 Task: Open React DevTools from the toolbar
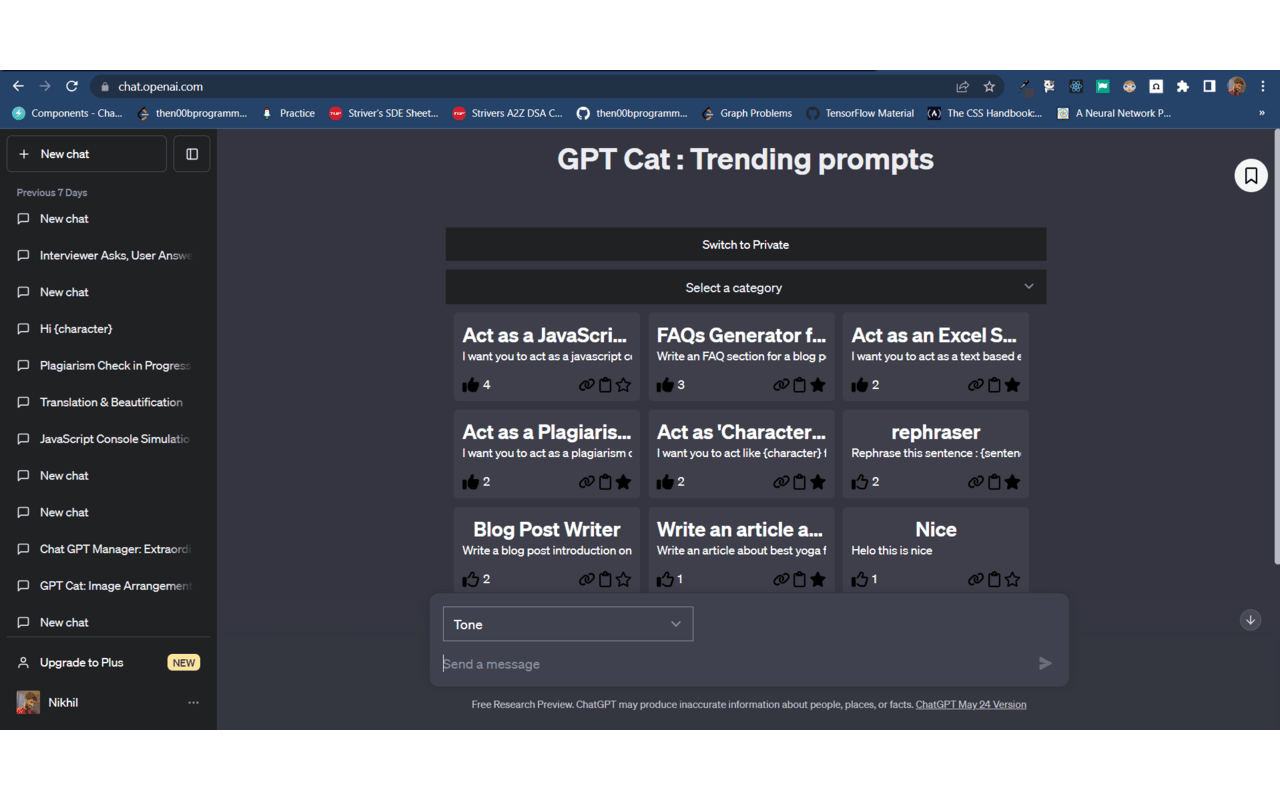point(1075,87)
